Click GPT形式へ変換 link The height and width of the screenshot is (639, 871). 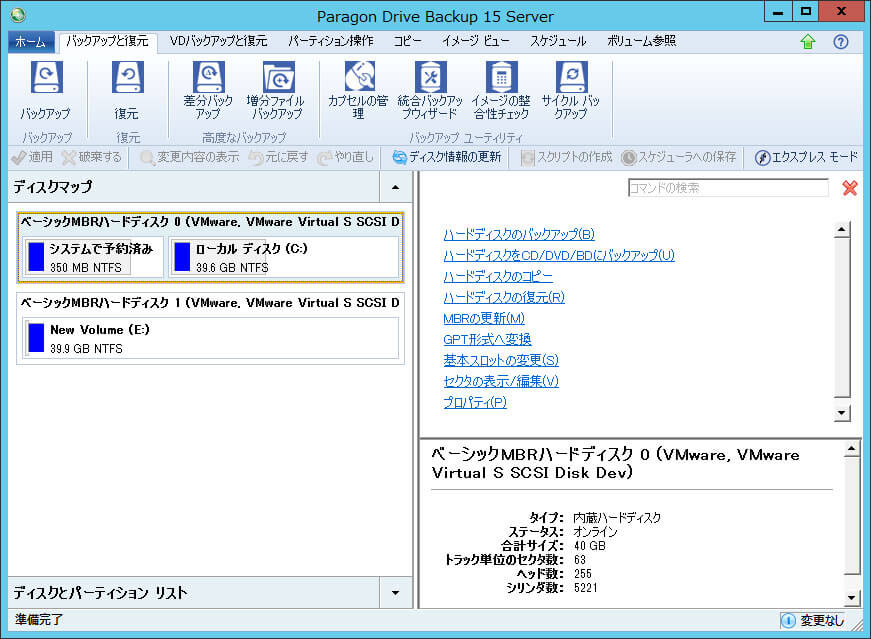pyautogui.click(x=487, y=340)
